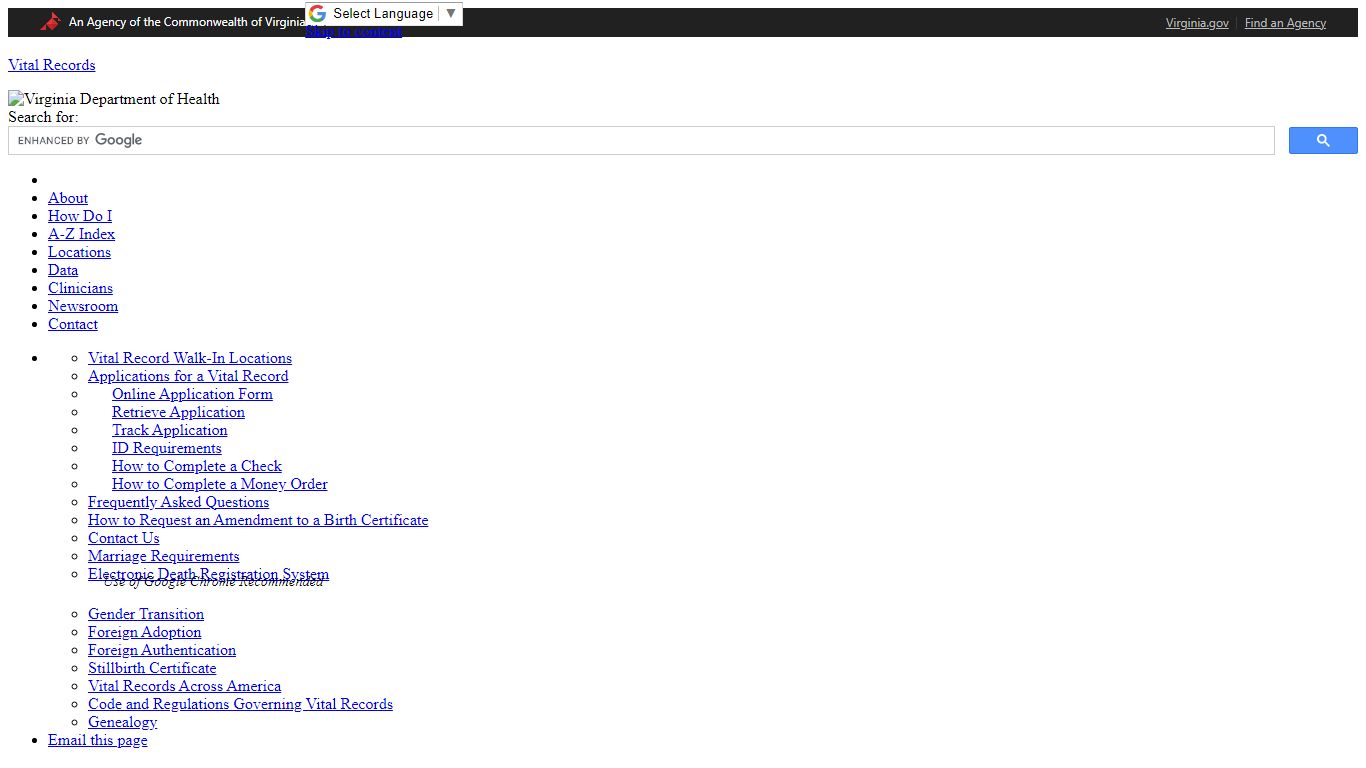Open the Vital Records heading link

(52, 65)
